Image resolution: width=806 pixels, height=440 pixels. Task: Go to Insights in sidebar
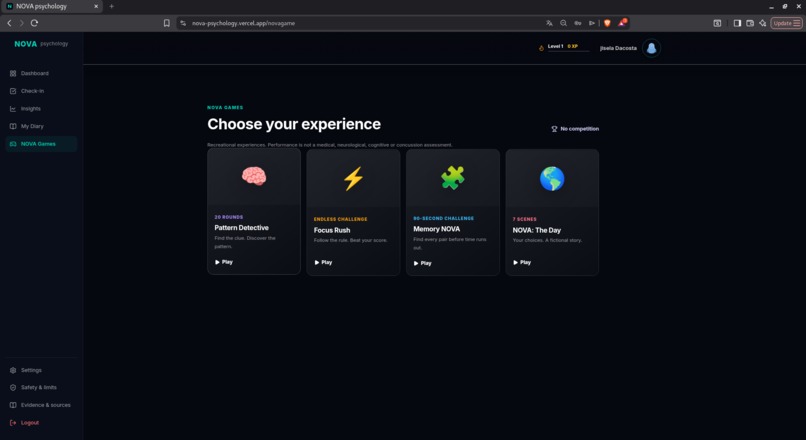[x=41, y=108]
